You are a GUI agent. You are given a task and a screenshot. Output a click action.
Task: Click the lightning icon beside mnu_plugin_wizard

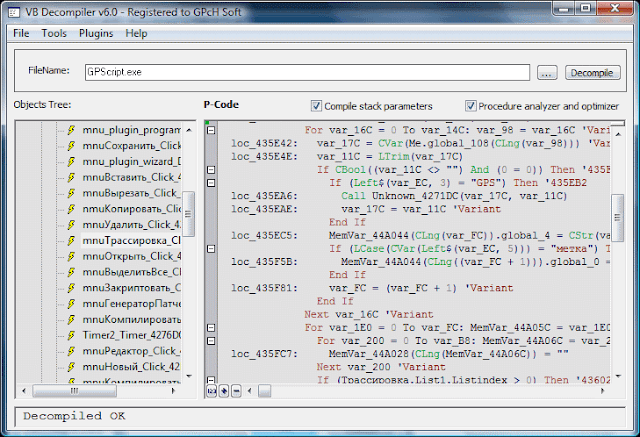(71, 162)
